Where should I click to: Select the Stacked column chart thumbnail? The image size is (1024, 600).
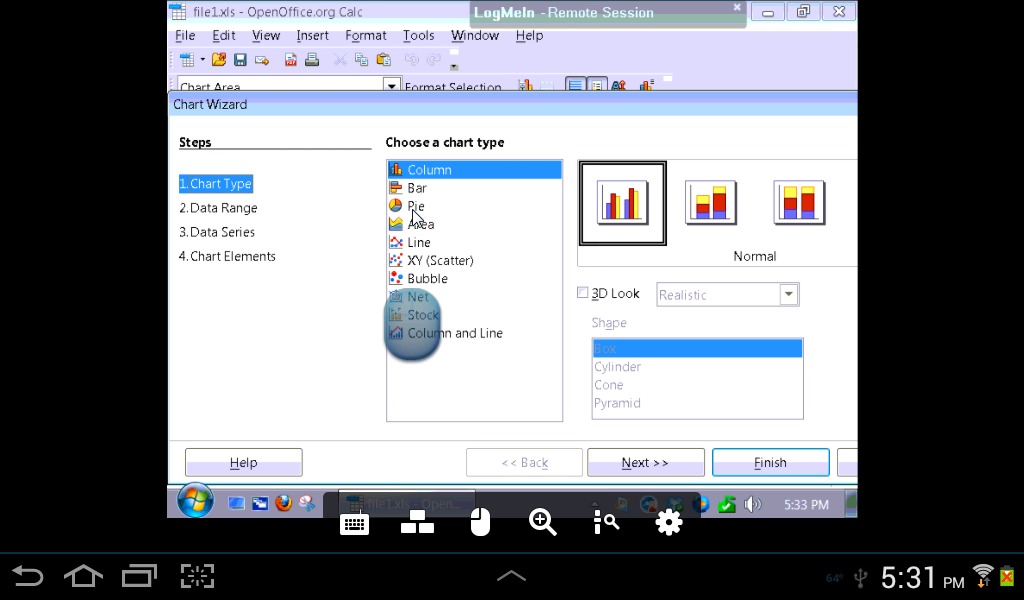[x=711, y=203]
